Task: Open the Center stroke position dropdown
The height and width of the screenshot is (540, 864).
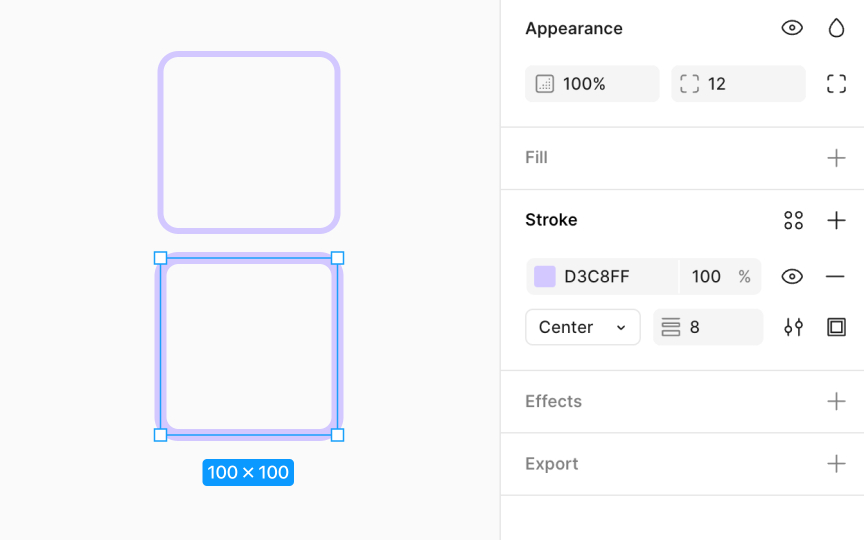Action: click(x=582, y=327)
